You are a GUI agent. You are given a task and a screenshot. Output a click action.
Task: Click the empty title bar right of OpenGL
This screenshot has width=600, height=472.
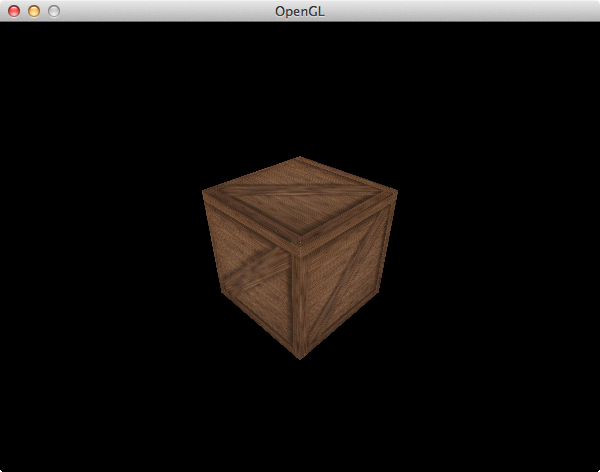[450, 11]
